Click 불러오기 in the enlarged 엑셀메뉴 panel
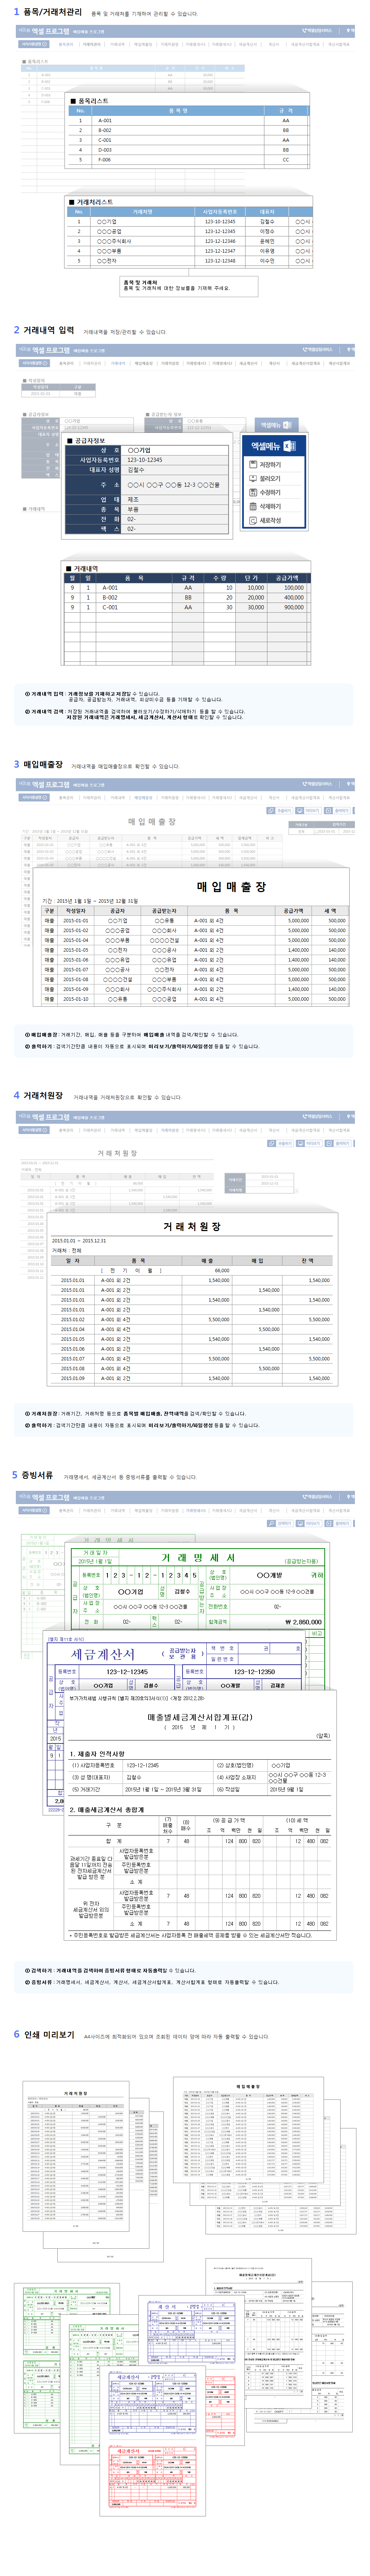This screenshot has height=2576, width=370. 270,479
